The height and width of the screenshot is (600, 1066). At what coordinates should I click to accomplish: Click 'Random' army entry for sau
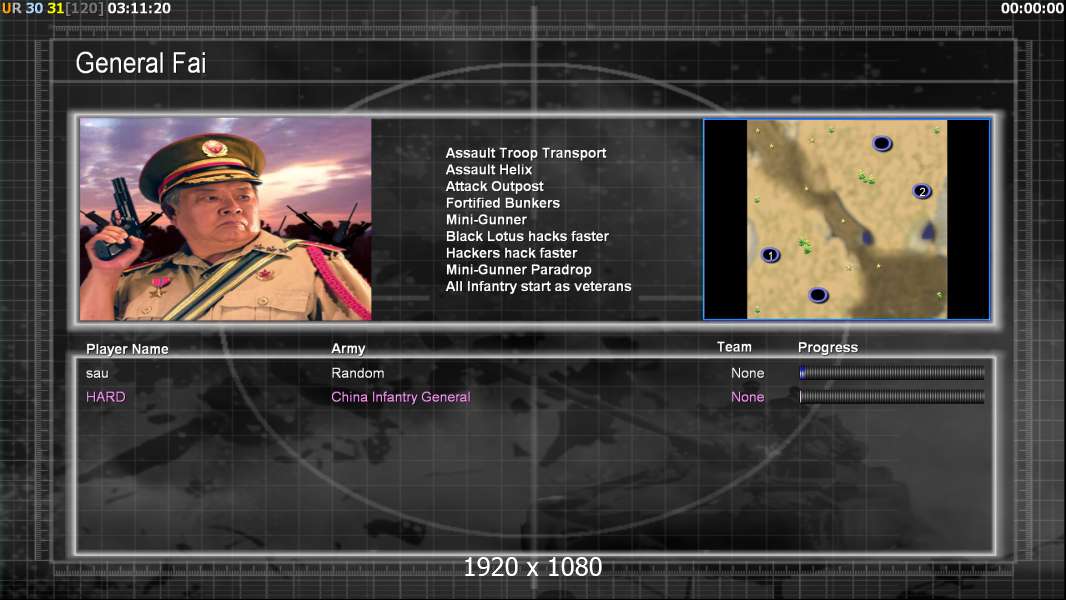point(358,373)
